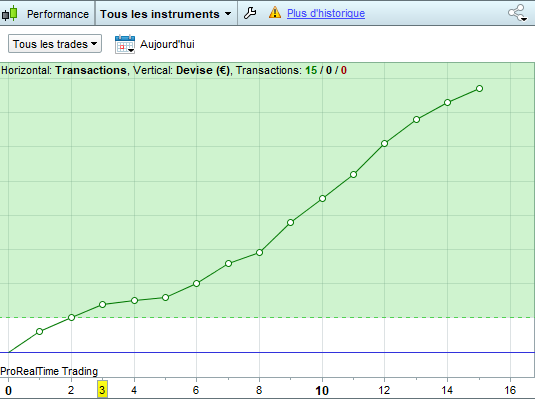Select the data point at transaction 14
Image resolution: width=535 pixels, height=399 pixels.
pyautogui.click(x=448, y=102)
